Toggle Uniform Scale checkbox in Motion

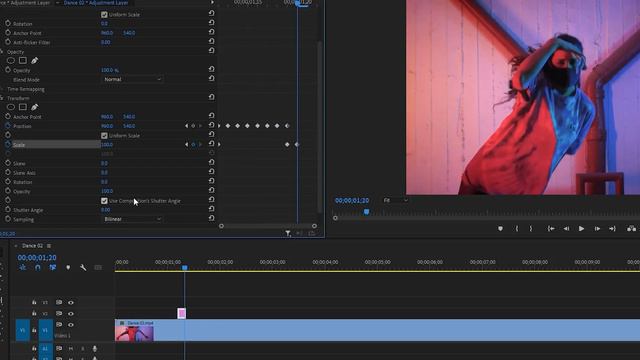point(104,15)
